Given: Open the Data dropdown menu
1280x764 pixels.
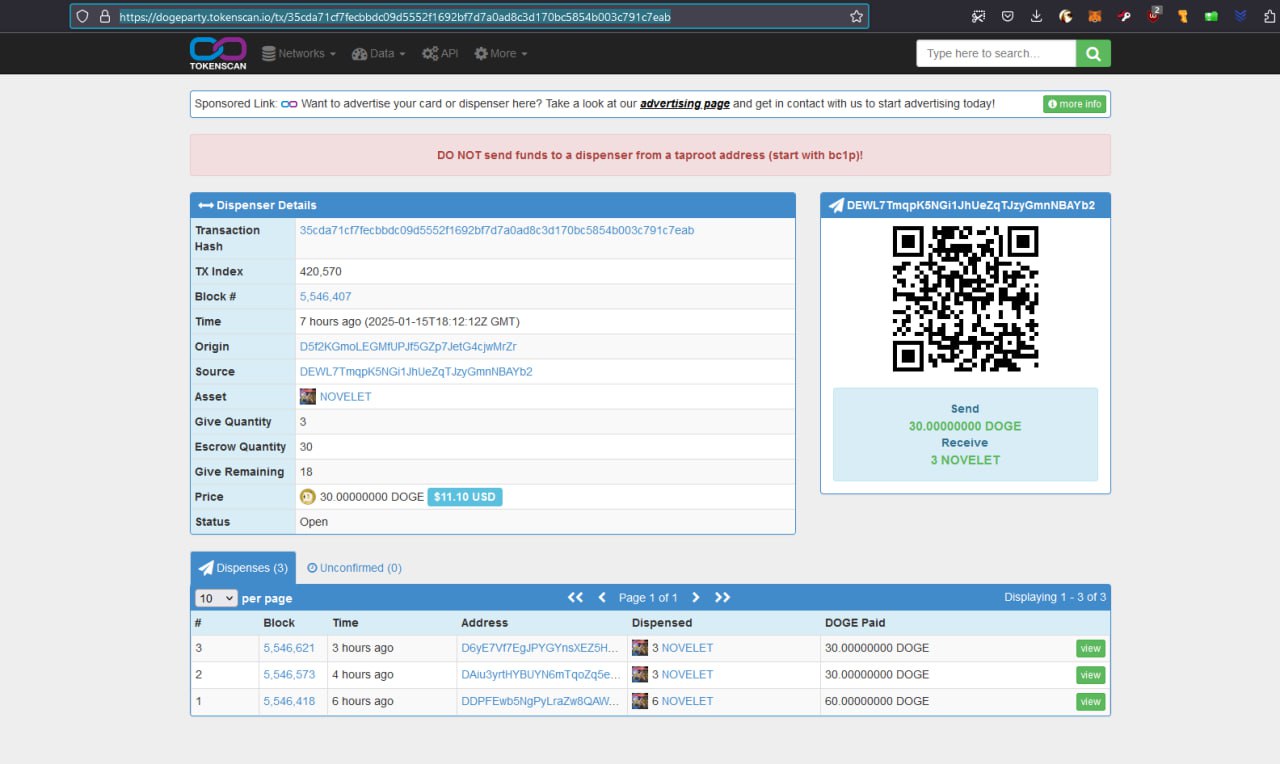Looking at the screenshot, I should point(379,54).
